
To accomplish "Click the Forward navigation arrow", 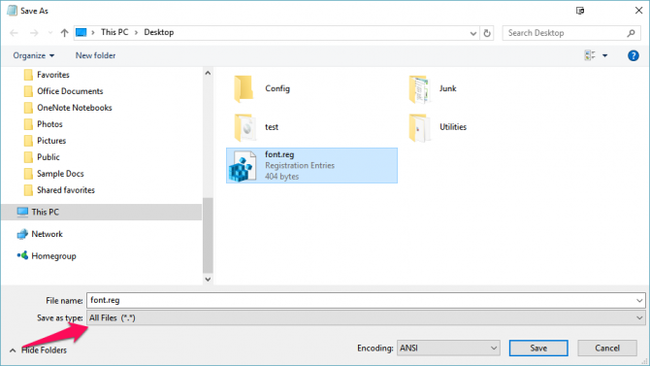I will (34, 33).
